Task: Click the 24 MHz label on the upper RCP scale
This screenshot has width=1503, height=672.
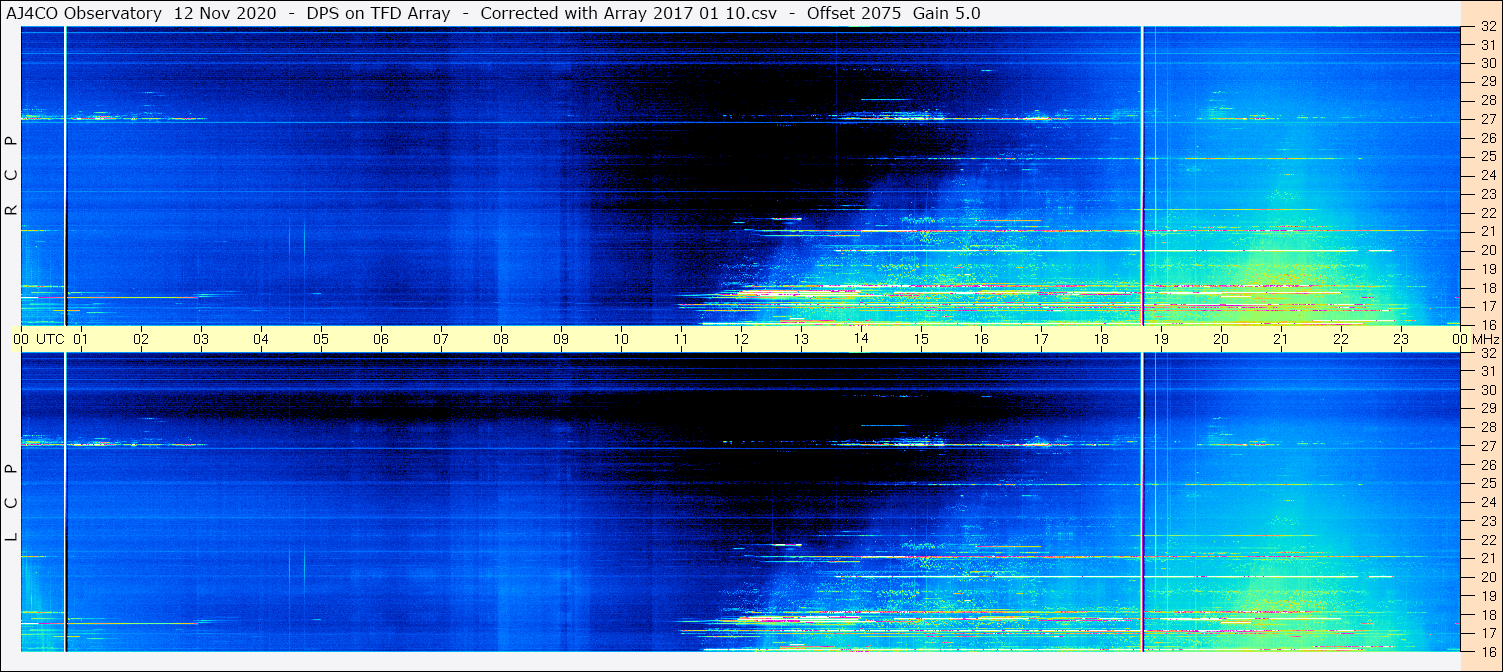Action: click(1487, 175)
